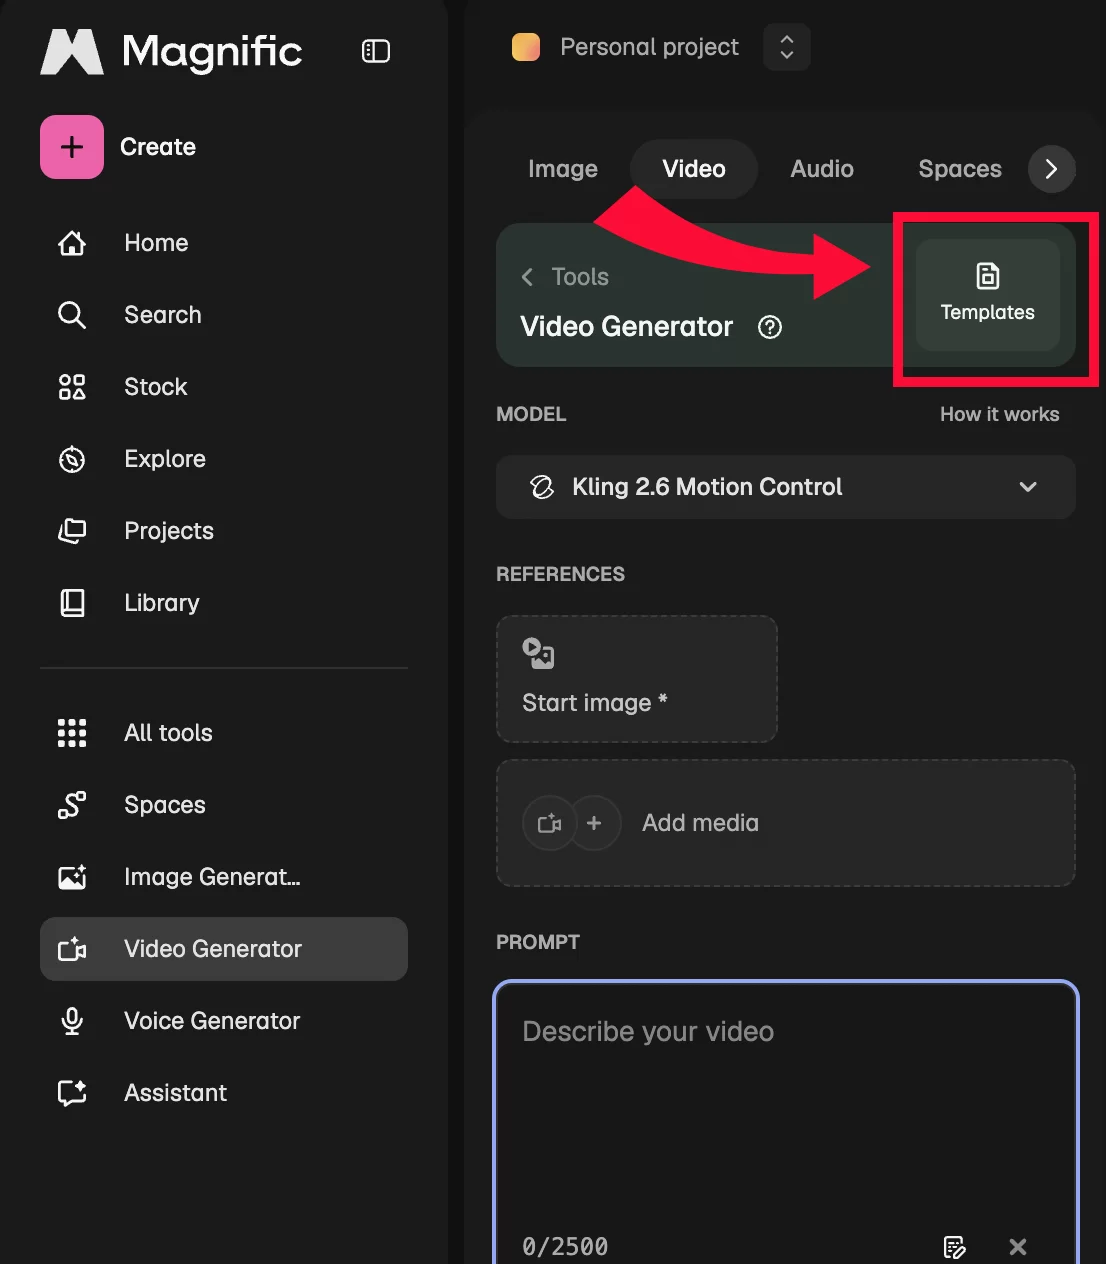Open the Stock shapes icon

click(72, 387)
